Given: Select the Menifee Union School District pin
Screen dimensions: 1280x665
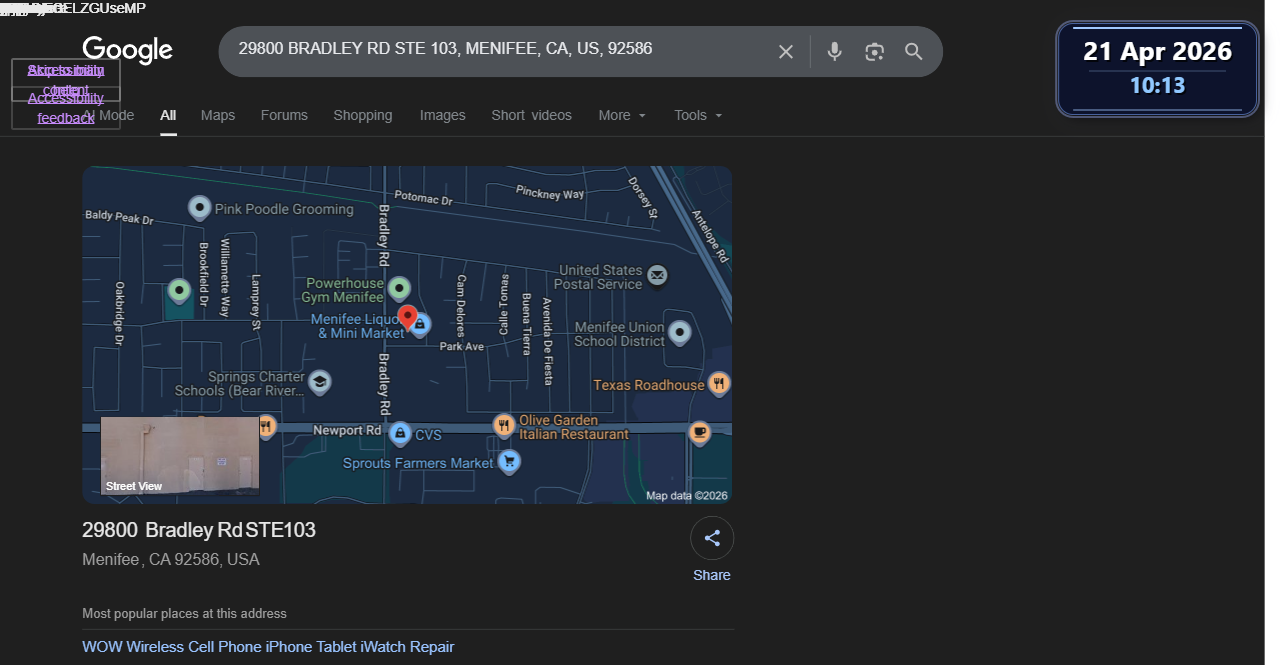Looking at the screenshot, I should click(x=680, y=333).
